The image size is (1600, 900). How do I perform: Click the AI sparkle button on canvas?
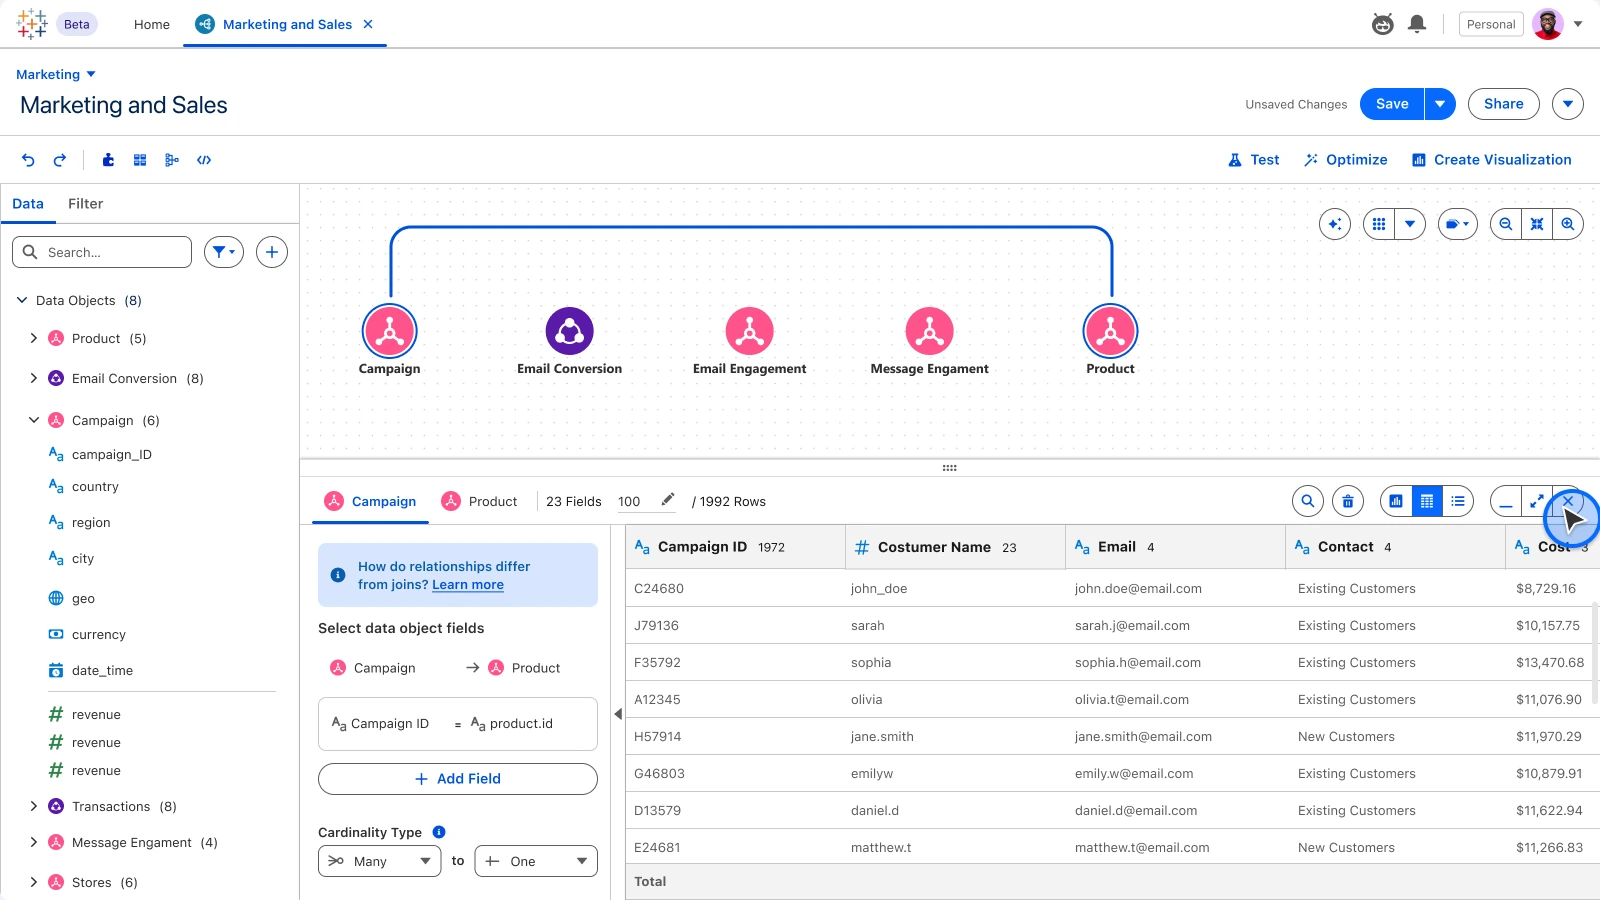click(x=1335, y=224)
